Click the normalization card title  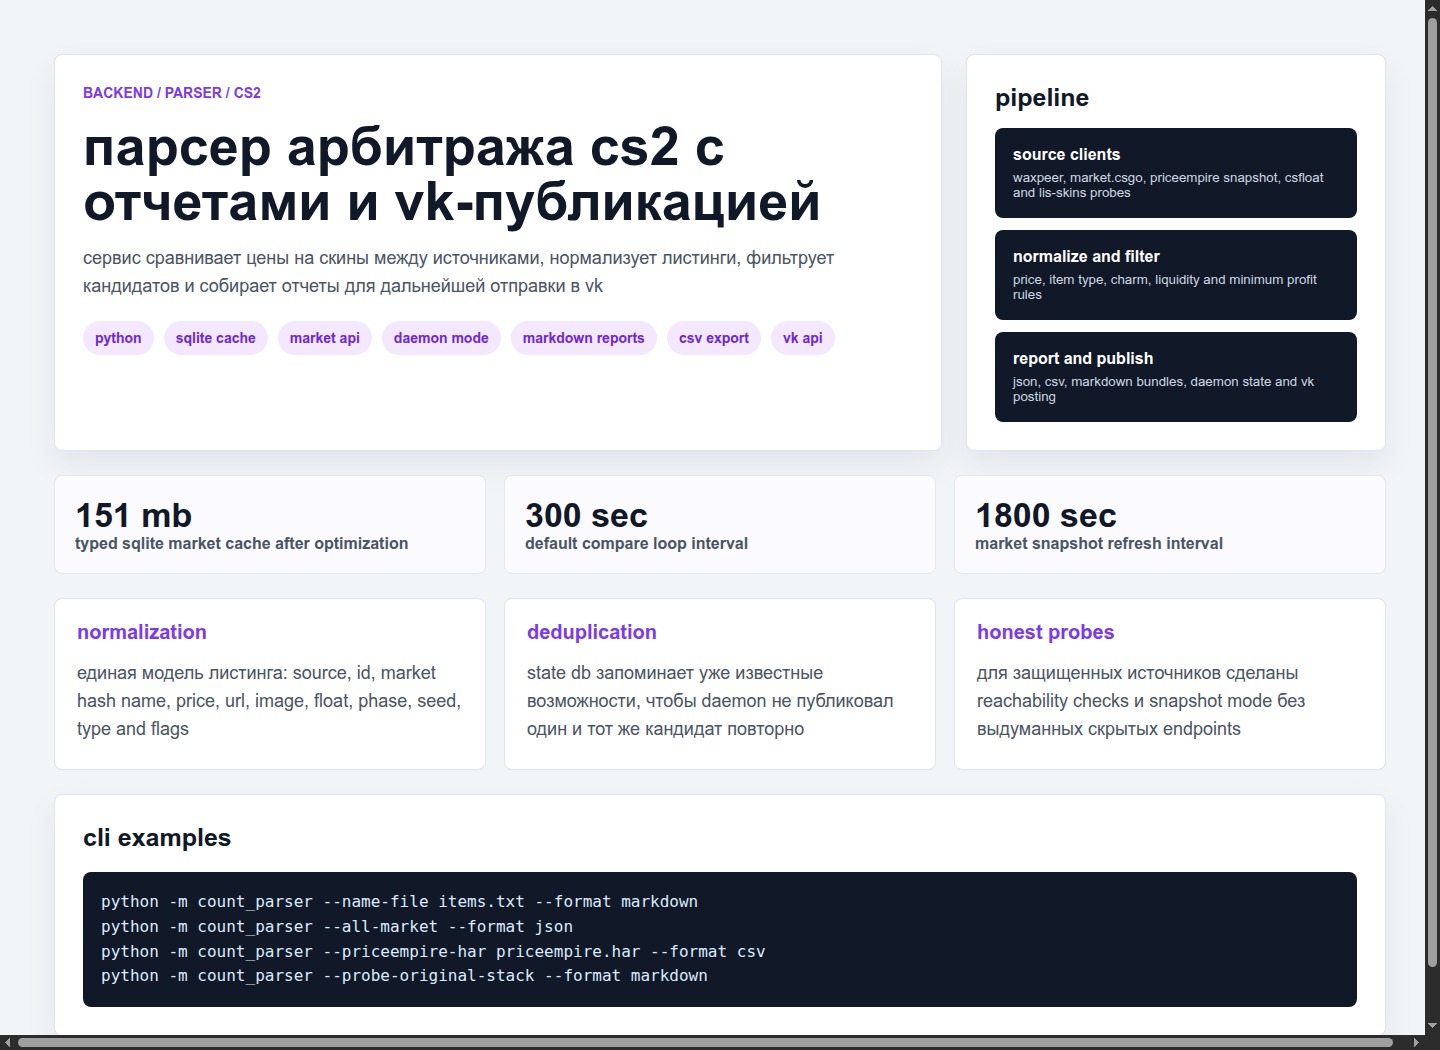[x=142, y=632]
